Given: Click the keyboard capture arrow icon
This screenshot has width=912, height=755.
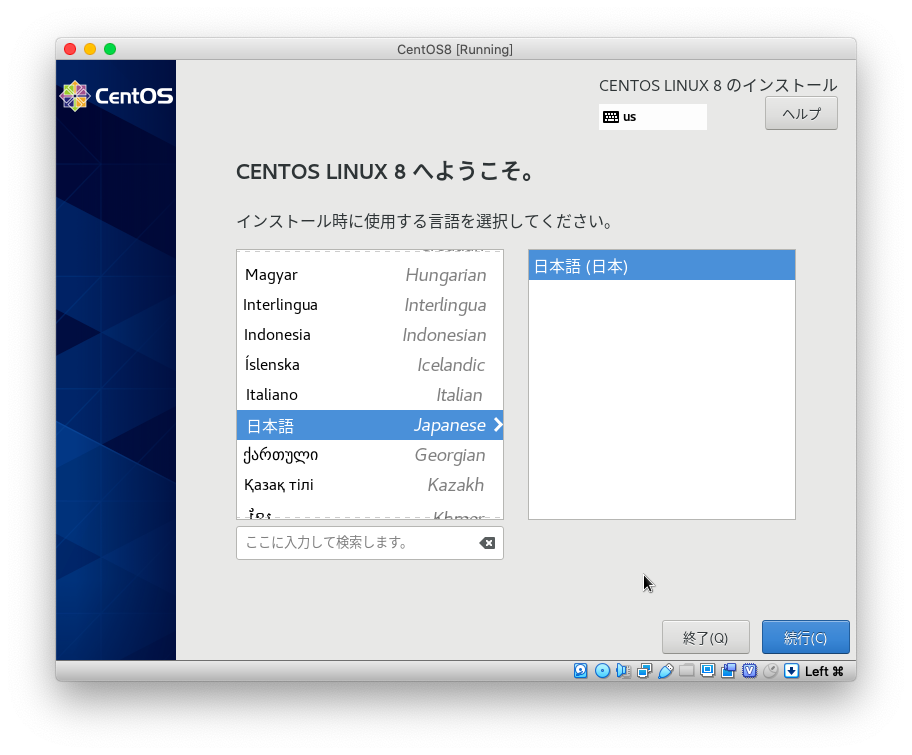Looking at the screenshot, I should 791,671.
